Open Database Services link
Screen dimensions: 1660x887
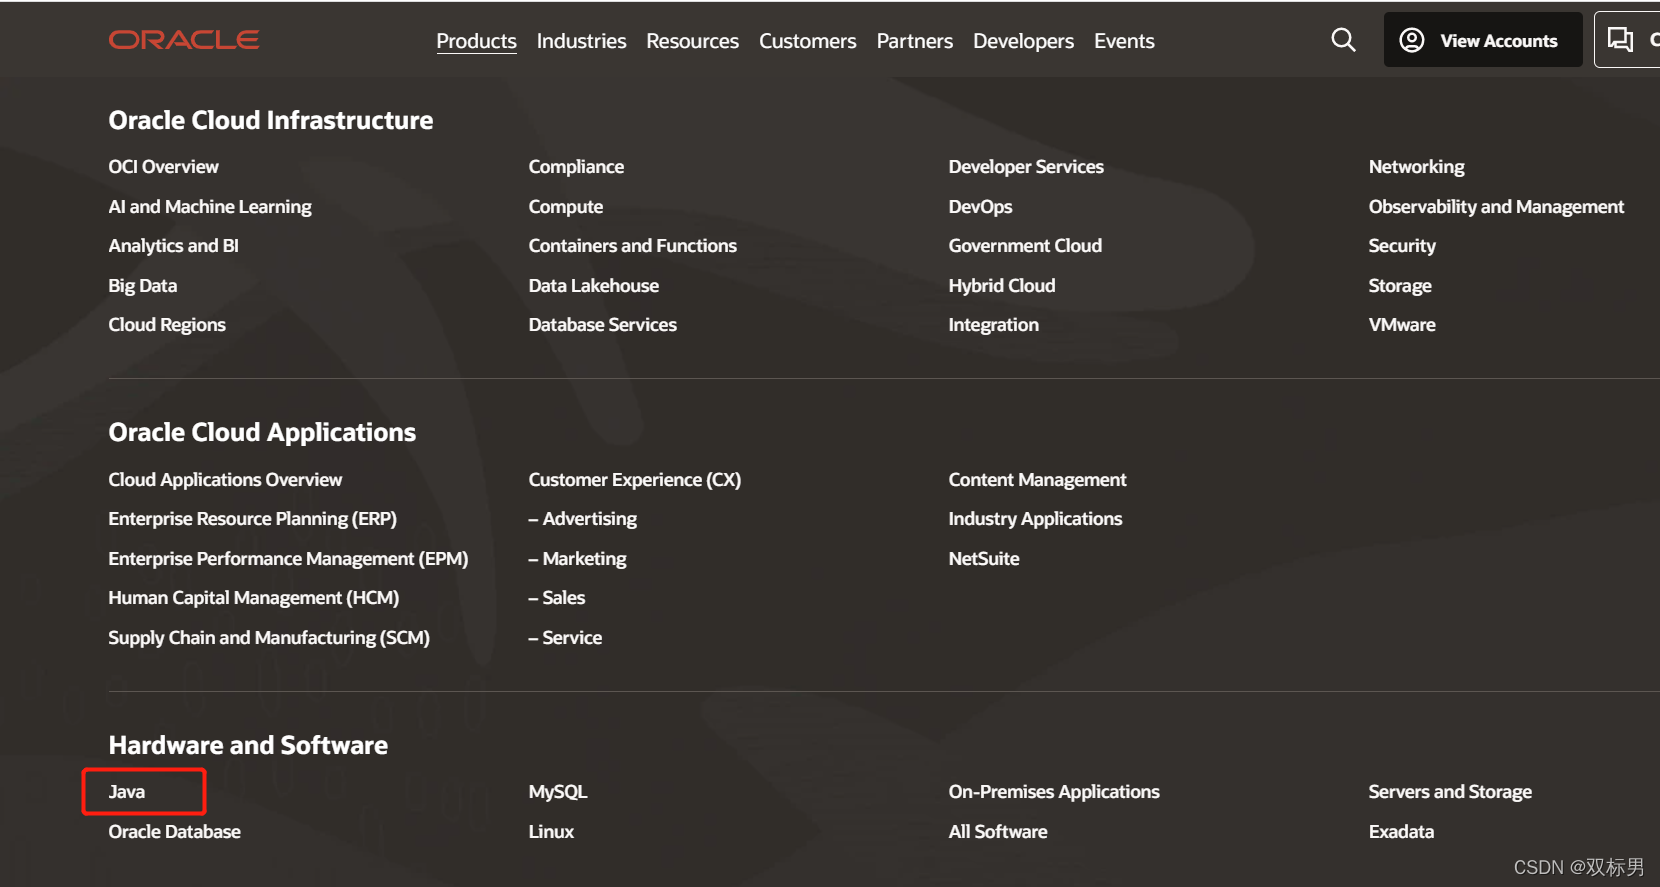point(602,325)
